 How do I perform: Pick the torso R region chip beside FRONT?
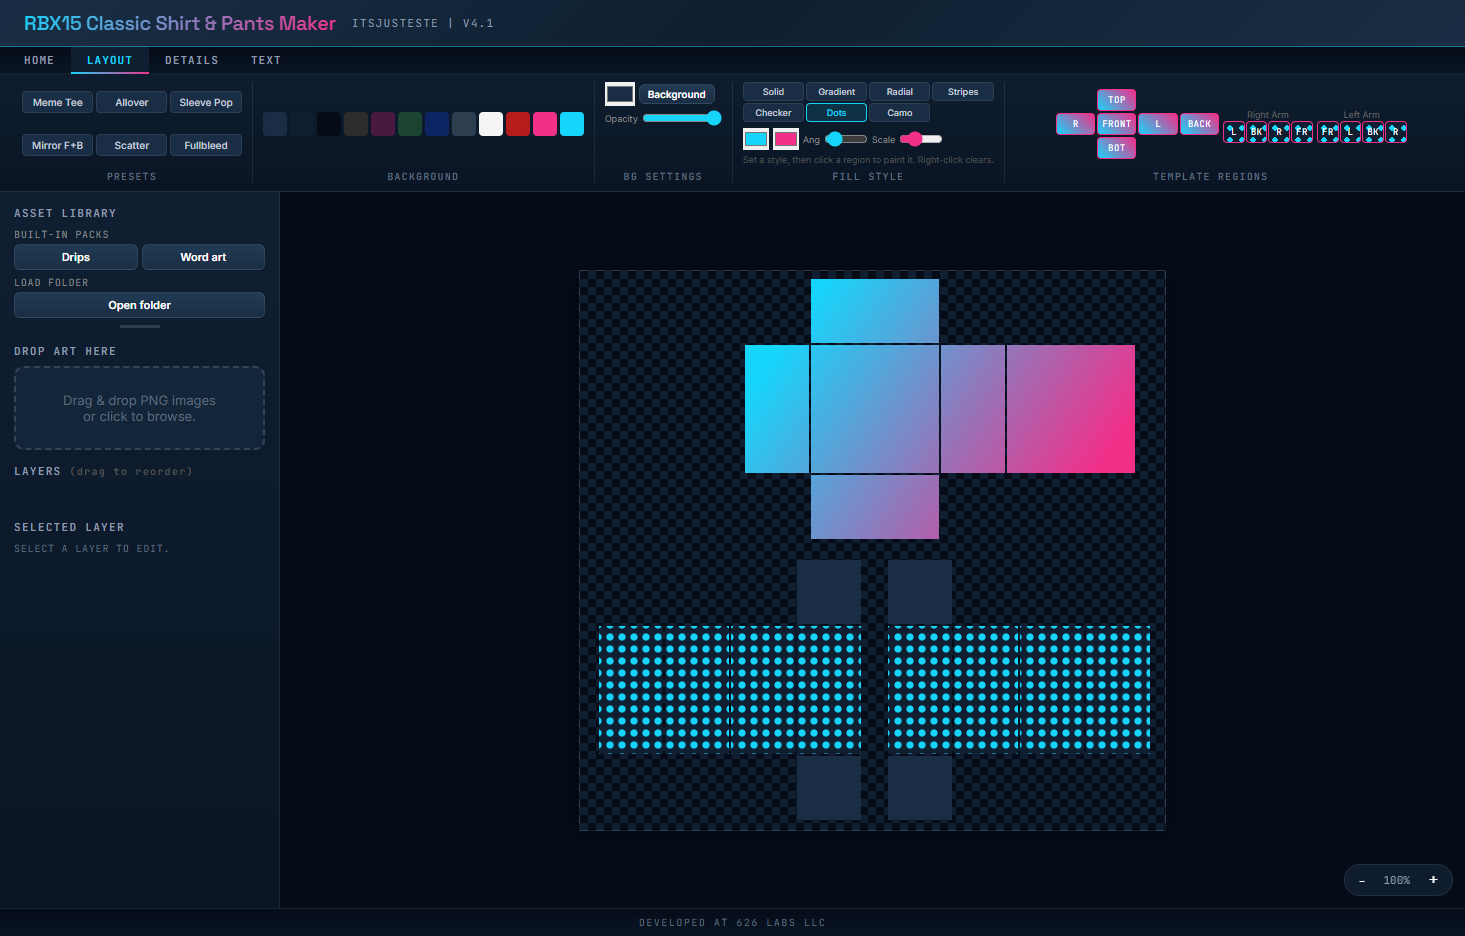1075,124
